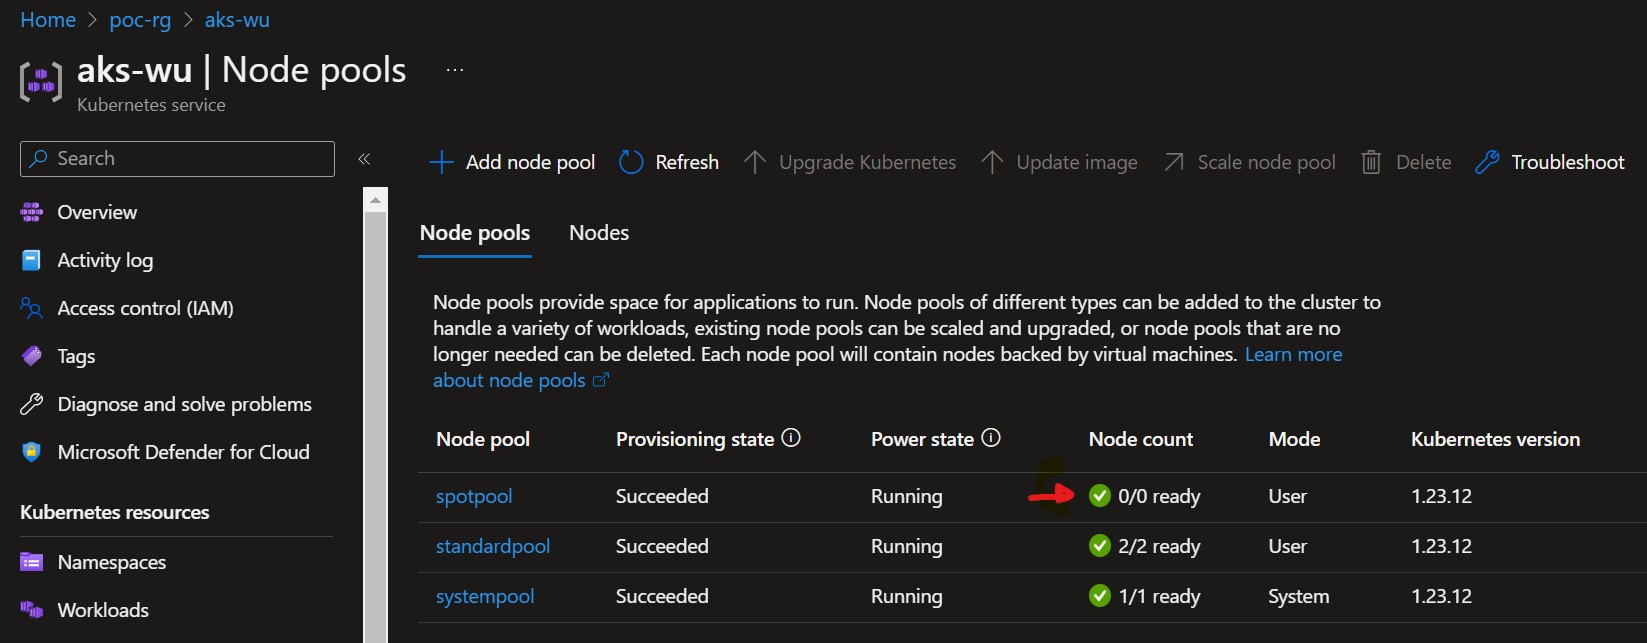Open Microsoft Defender for Cloud

click(x=183, y=452)
